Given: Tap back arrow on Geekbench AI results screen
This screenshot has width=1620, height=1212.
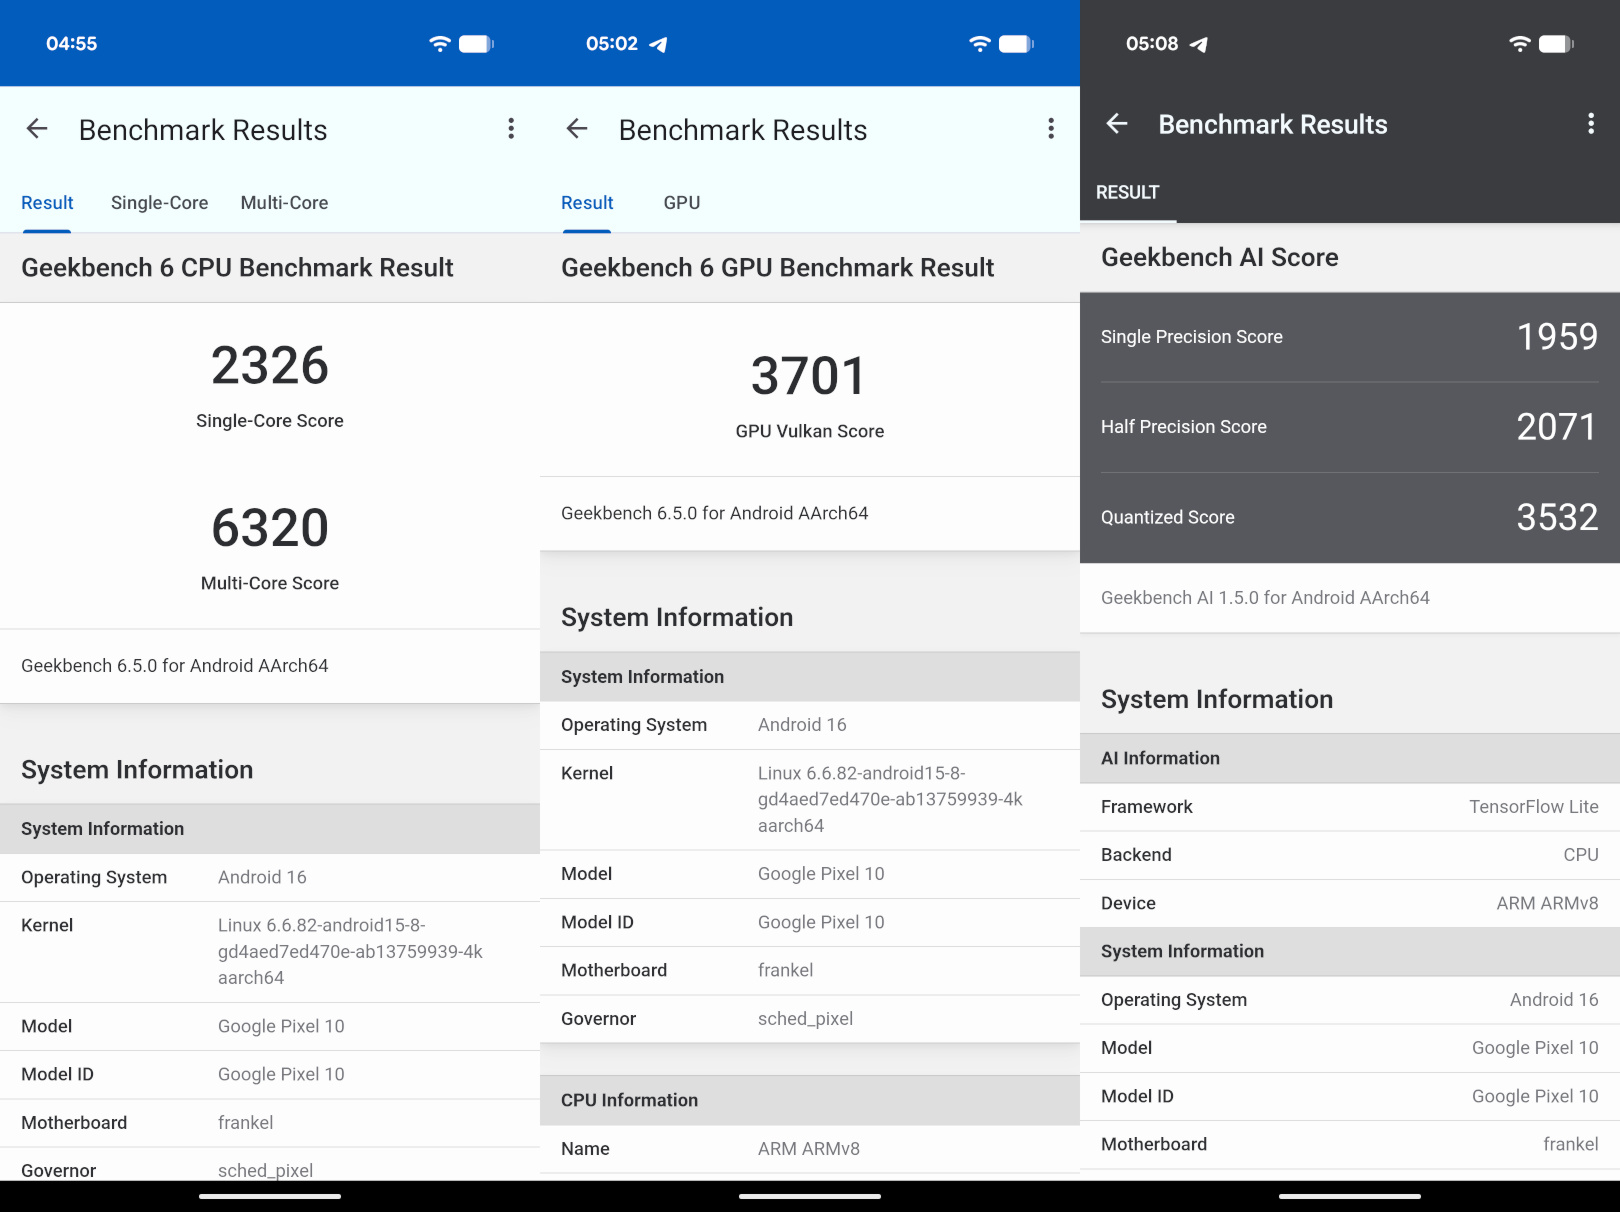Looking at the screenshot, I should (x=1117, y=124).
